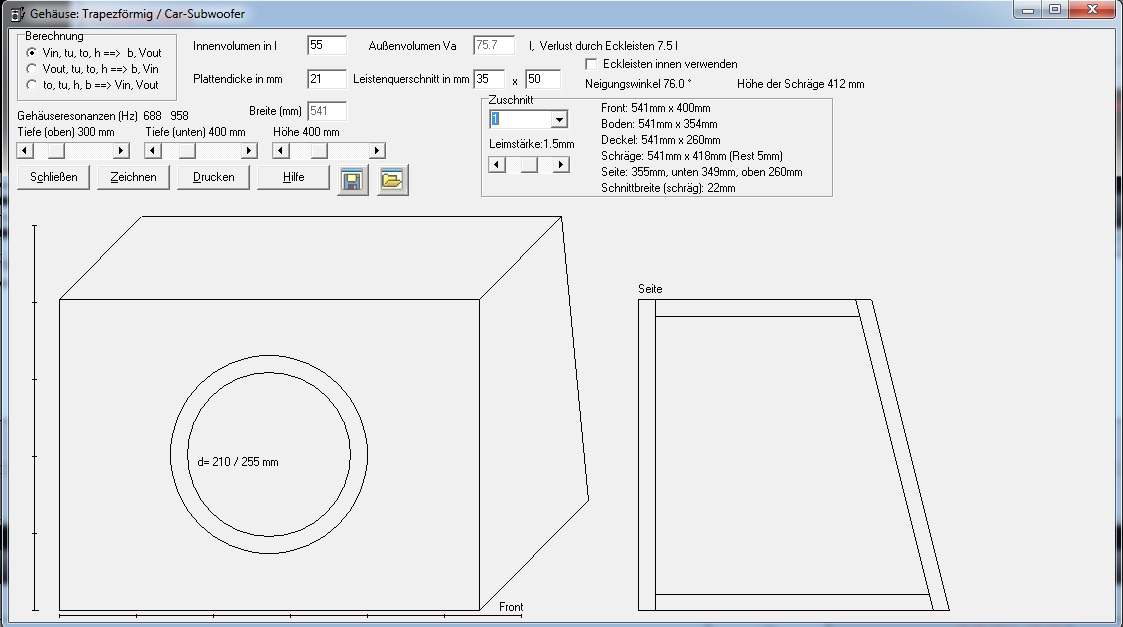Click 'Schräge: 541mm x 418mm (Rest 5mm)' text
This screenshot has width=1123, height=627.
point(692,155)
